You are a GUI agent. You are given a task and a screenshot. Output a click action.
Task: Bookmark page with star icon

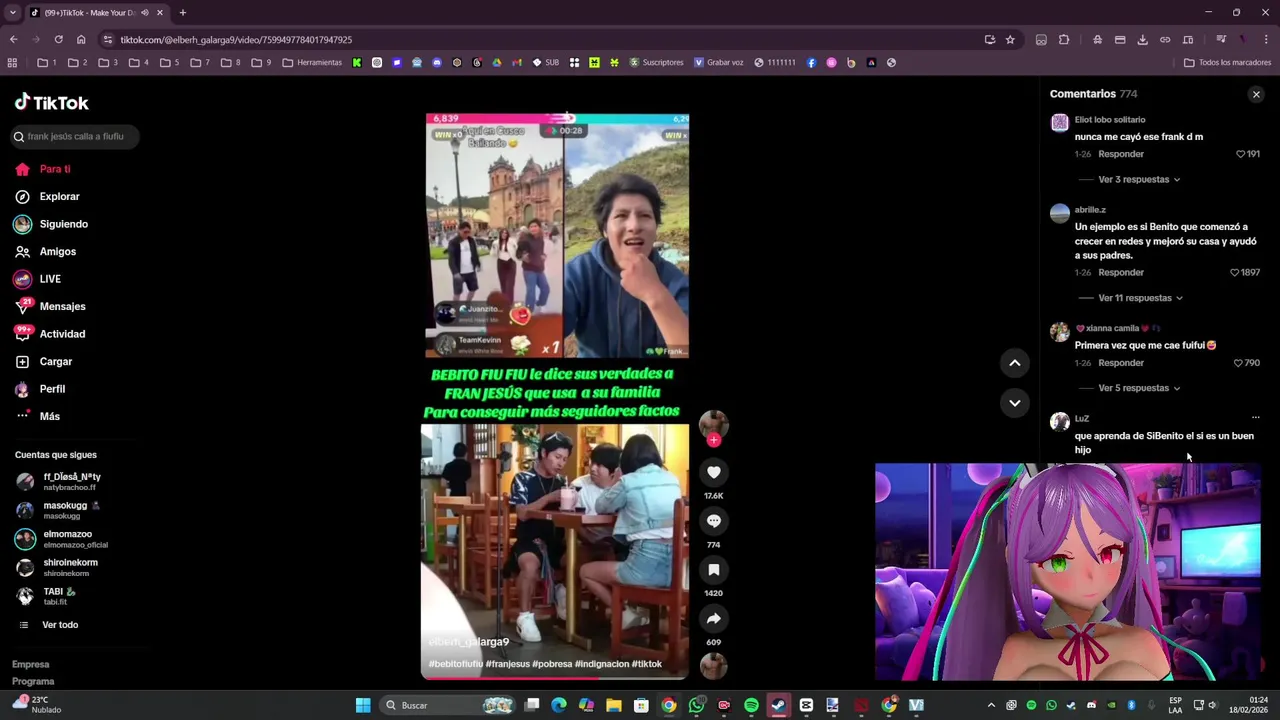1010,39
